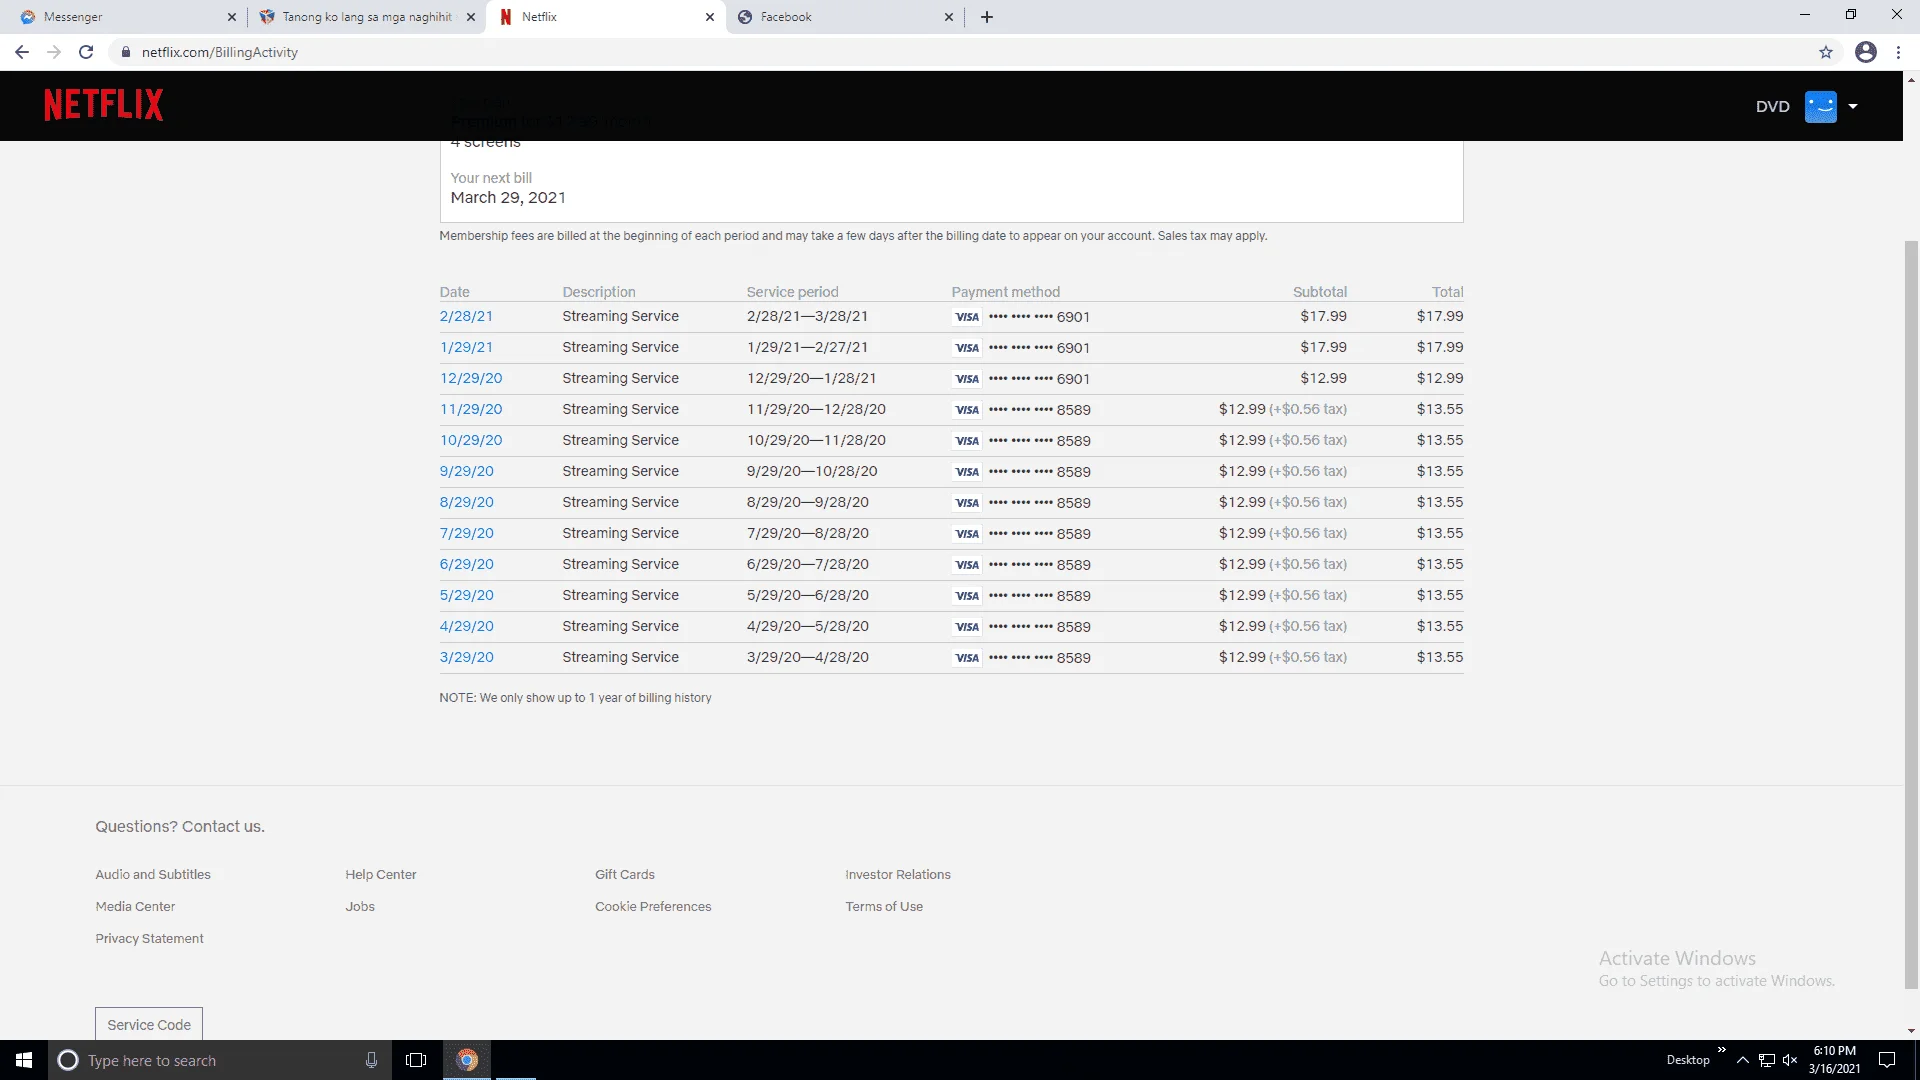1920x1080 pixels.
Task: Open Audio and Subtitles footer link
Action: (x=153, y=875)
